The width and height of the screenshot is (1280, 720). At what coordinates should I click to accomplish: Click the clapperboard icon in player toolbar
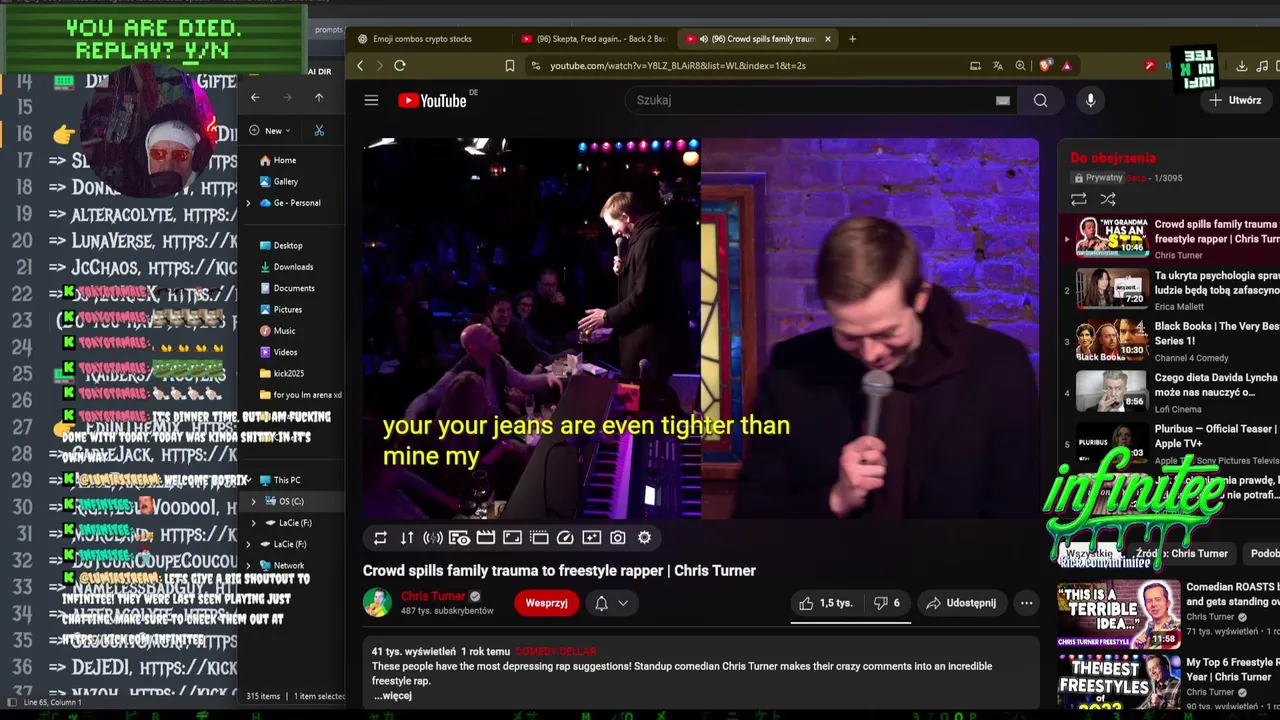coord(486,538)
